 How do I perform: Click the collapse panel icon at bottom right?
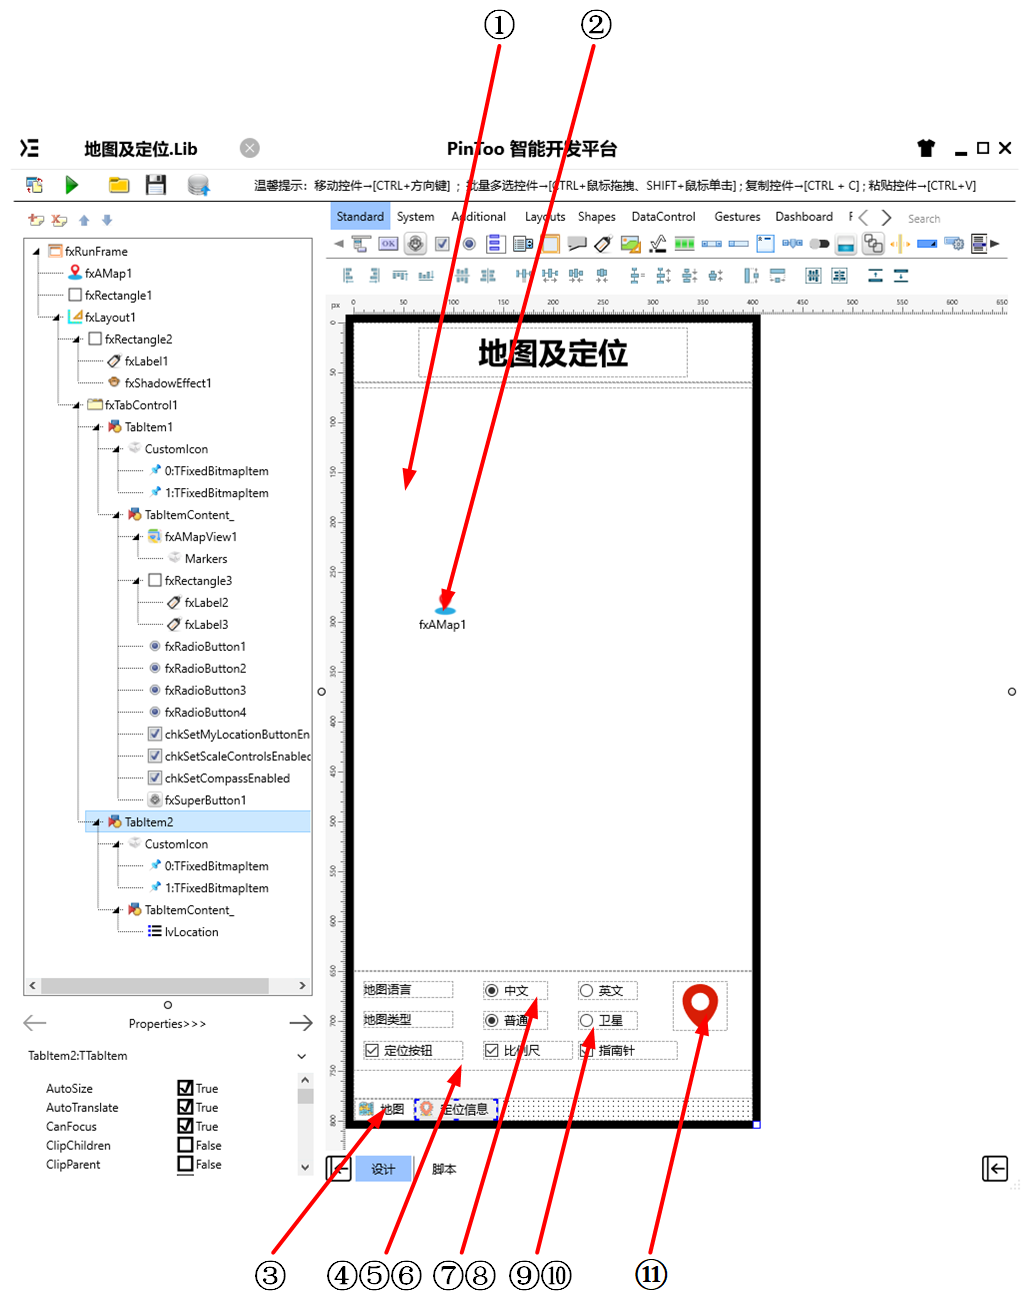click(995, 1168)
